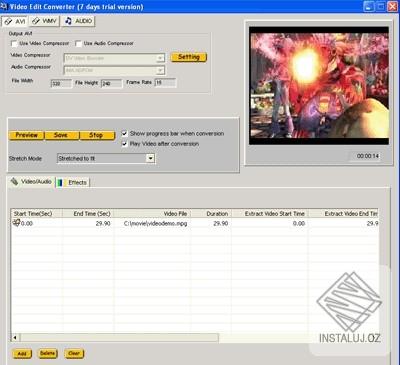The height and width of the screenshot is (365, 400).
Task: Open the Stretch Mode dropdown
Action: (150, 158)
